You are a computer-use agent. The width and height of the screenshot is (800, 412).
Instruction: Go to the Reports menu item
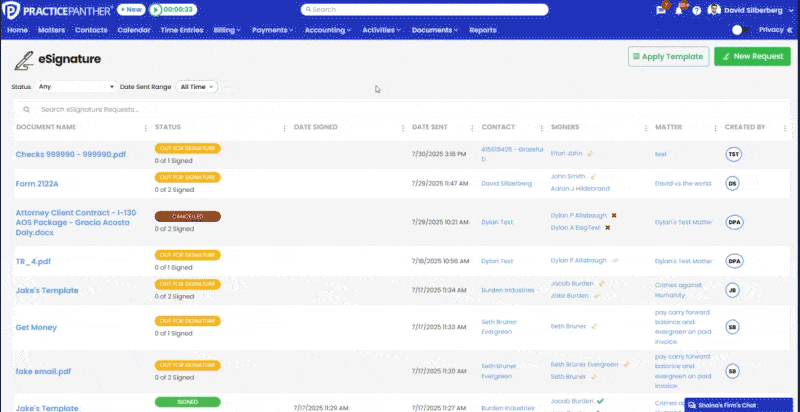point(482,30)
